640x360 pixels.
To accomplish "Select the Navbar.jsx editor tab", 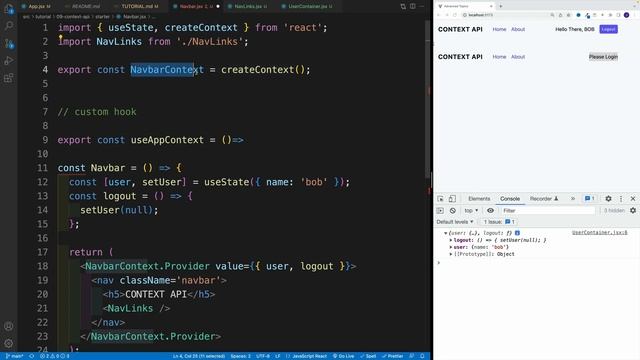I will pos(195,6).
